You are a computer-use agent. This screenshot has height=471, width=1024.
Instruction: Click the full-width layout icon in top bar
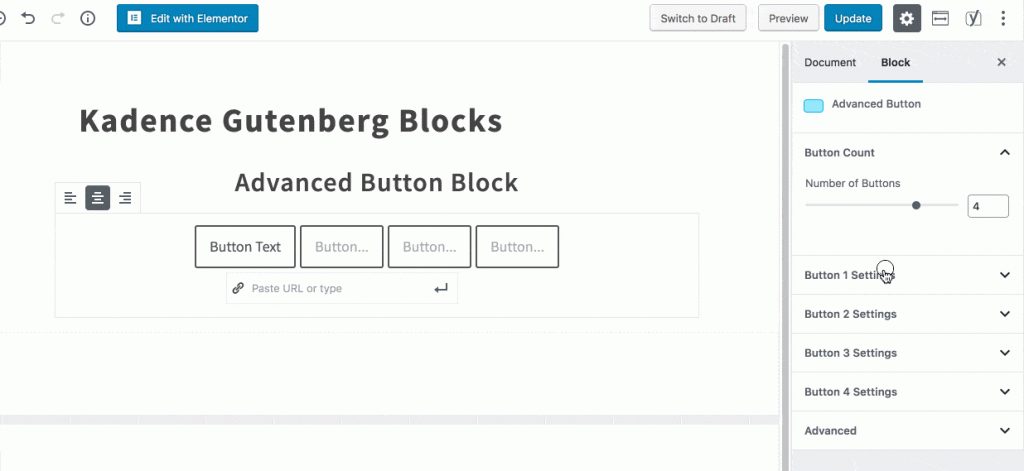click(940, 18)
